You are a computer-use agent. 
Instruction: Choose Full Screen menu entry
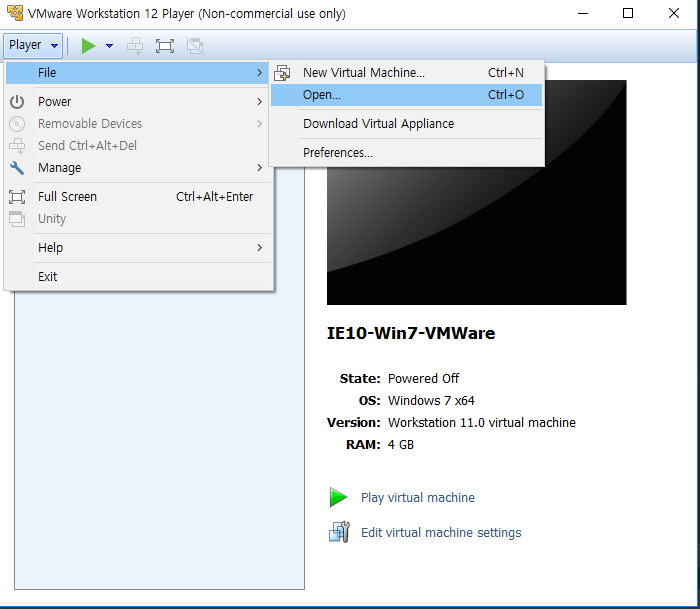coord(137,197)
